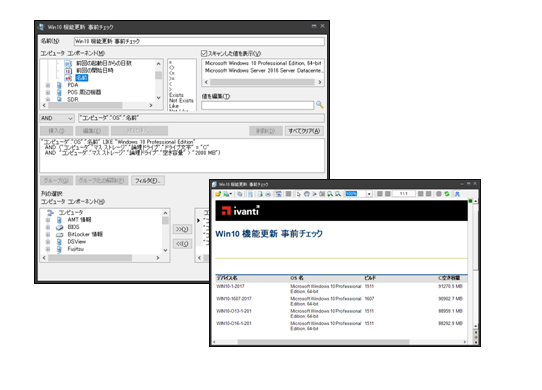Click the find binoculars icon in toolbar
This screenshot has width=542, height=390.
457,194
